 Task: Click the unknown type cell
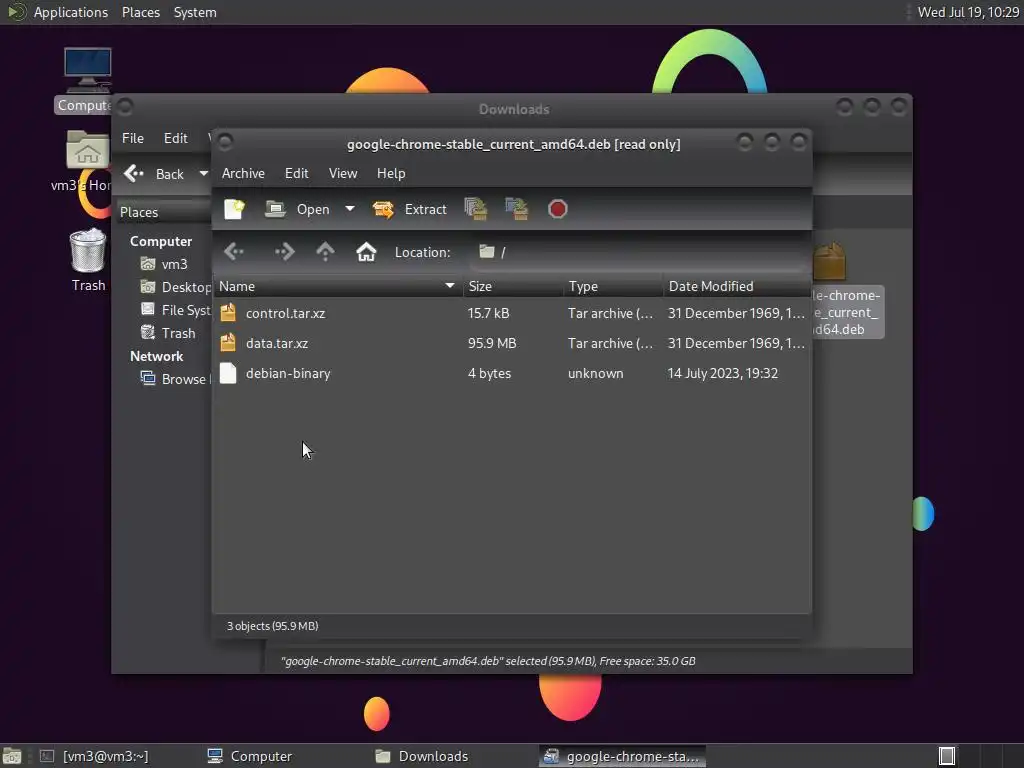[596, 374]
